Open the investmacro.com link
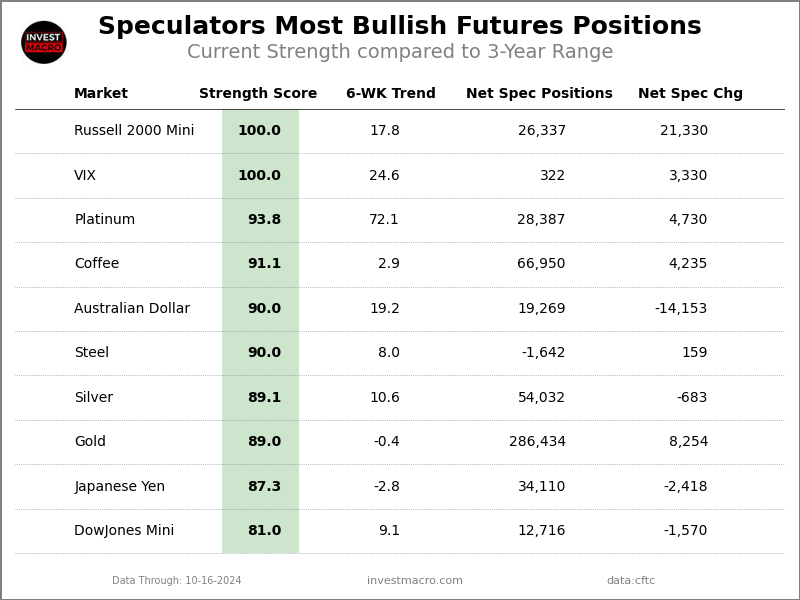The height and width of the screenshot is (600, 800). click(x=415, y=581)
